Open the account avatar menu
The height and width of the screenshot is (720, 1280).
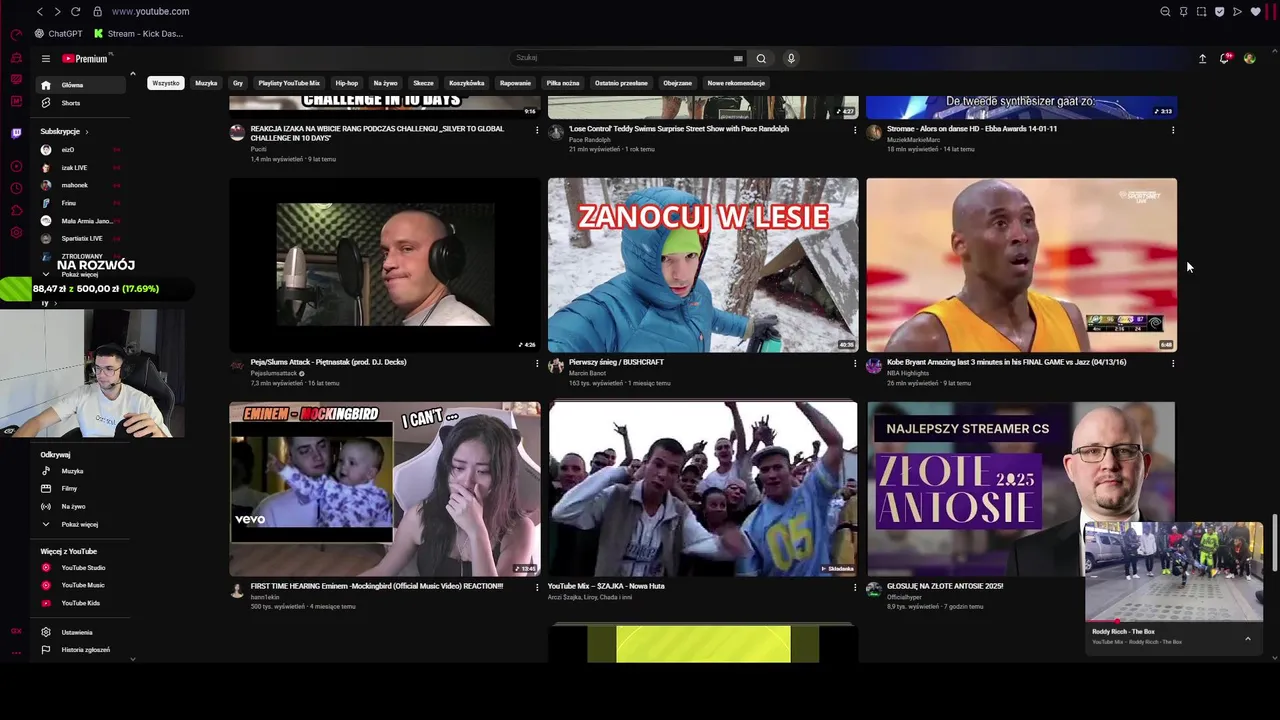coord(1249,58)
